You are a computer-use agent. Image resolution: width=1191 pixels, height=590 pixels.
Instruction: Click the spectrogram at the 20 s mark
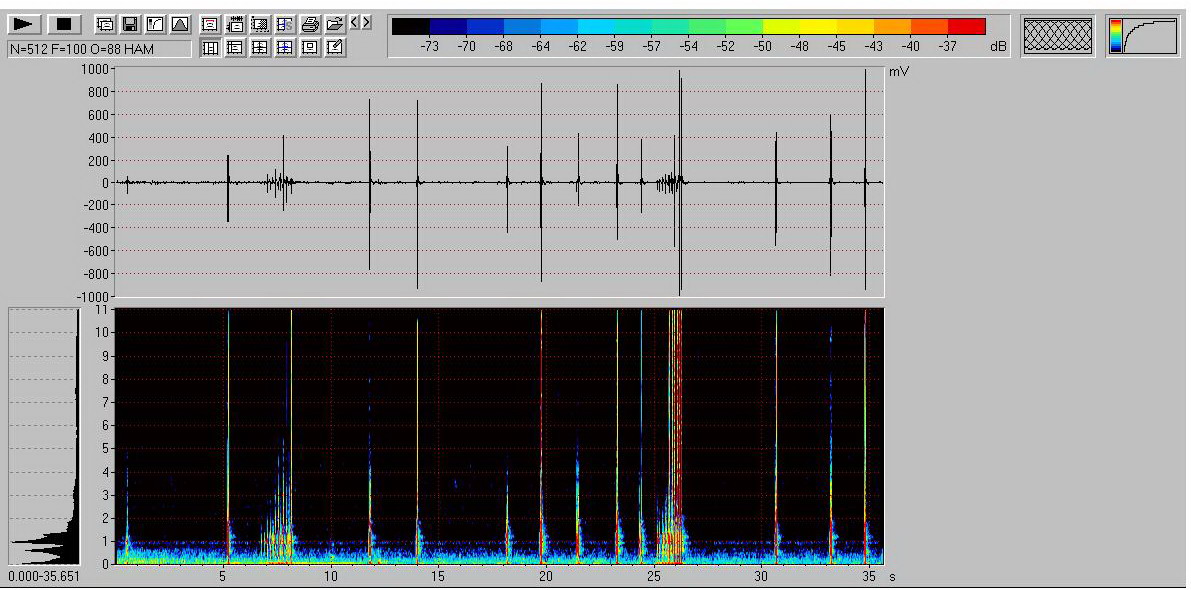click(545, 436)
